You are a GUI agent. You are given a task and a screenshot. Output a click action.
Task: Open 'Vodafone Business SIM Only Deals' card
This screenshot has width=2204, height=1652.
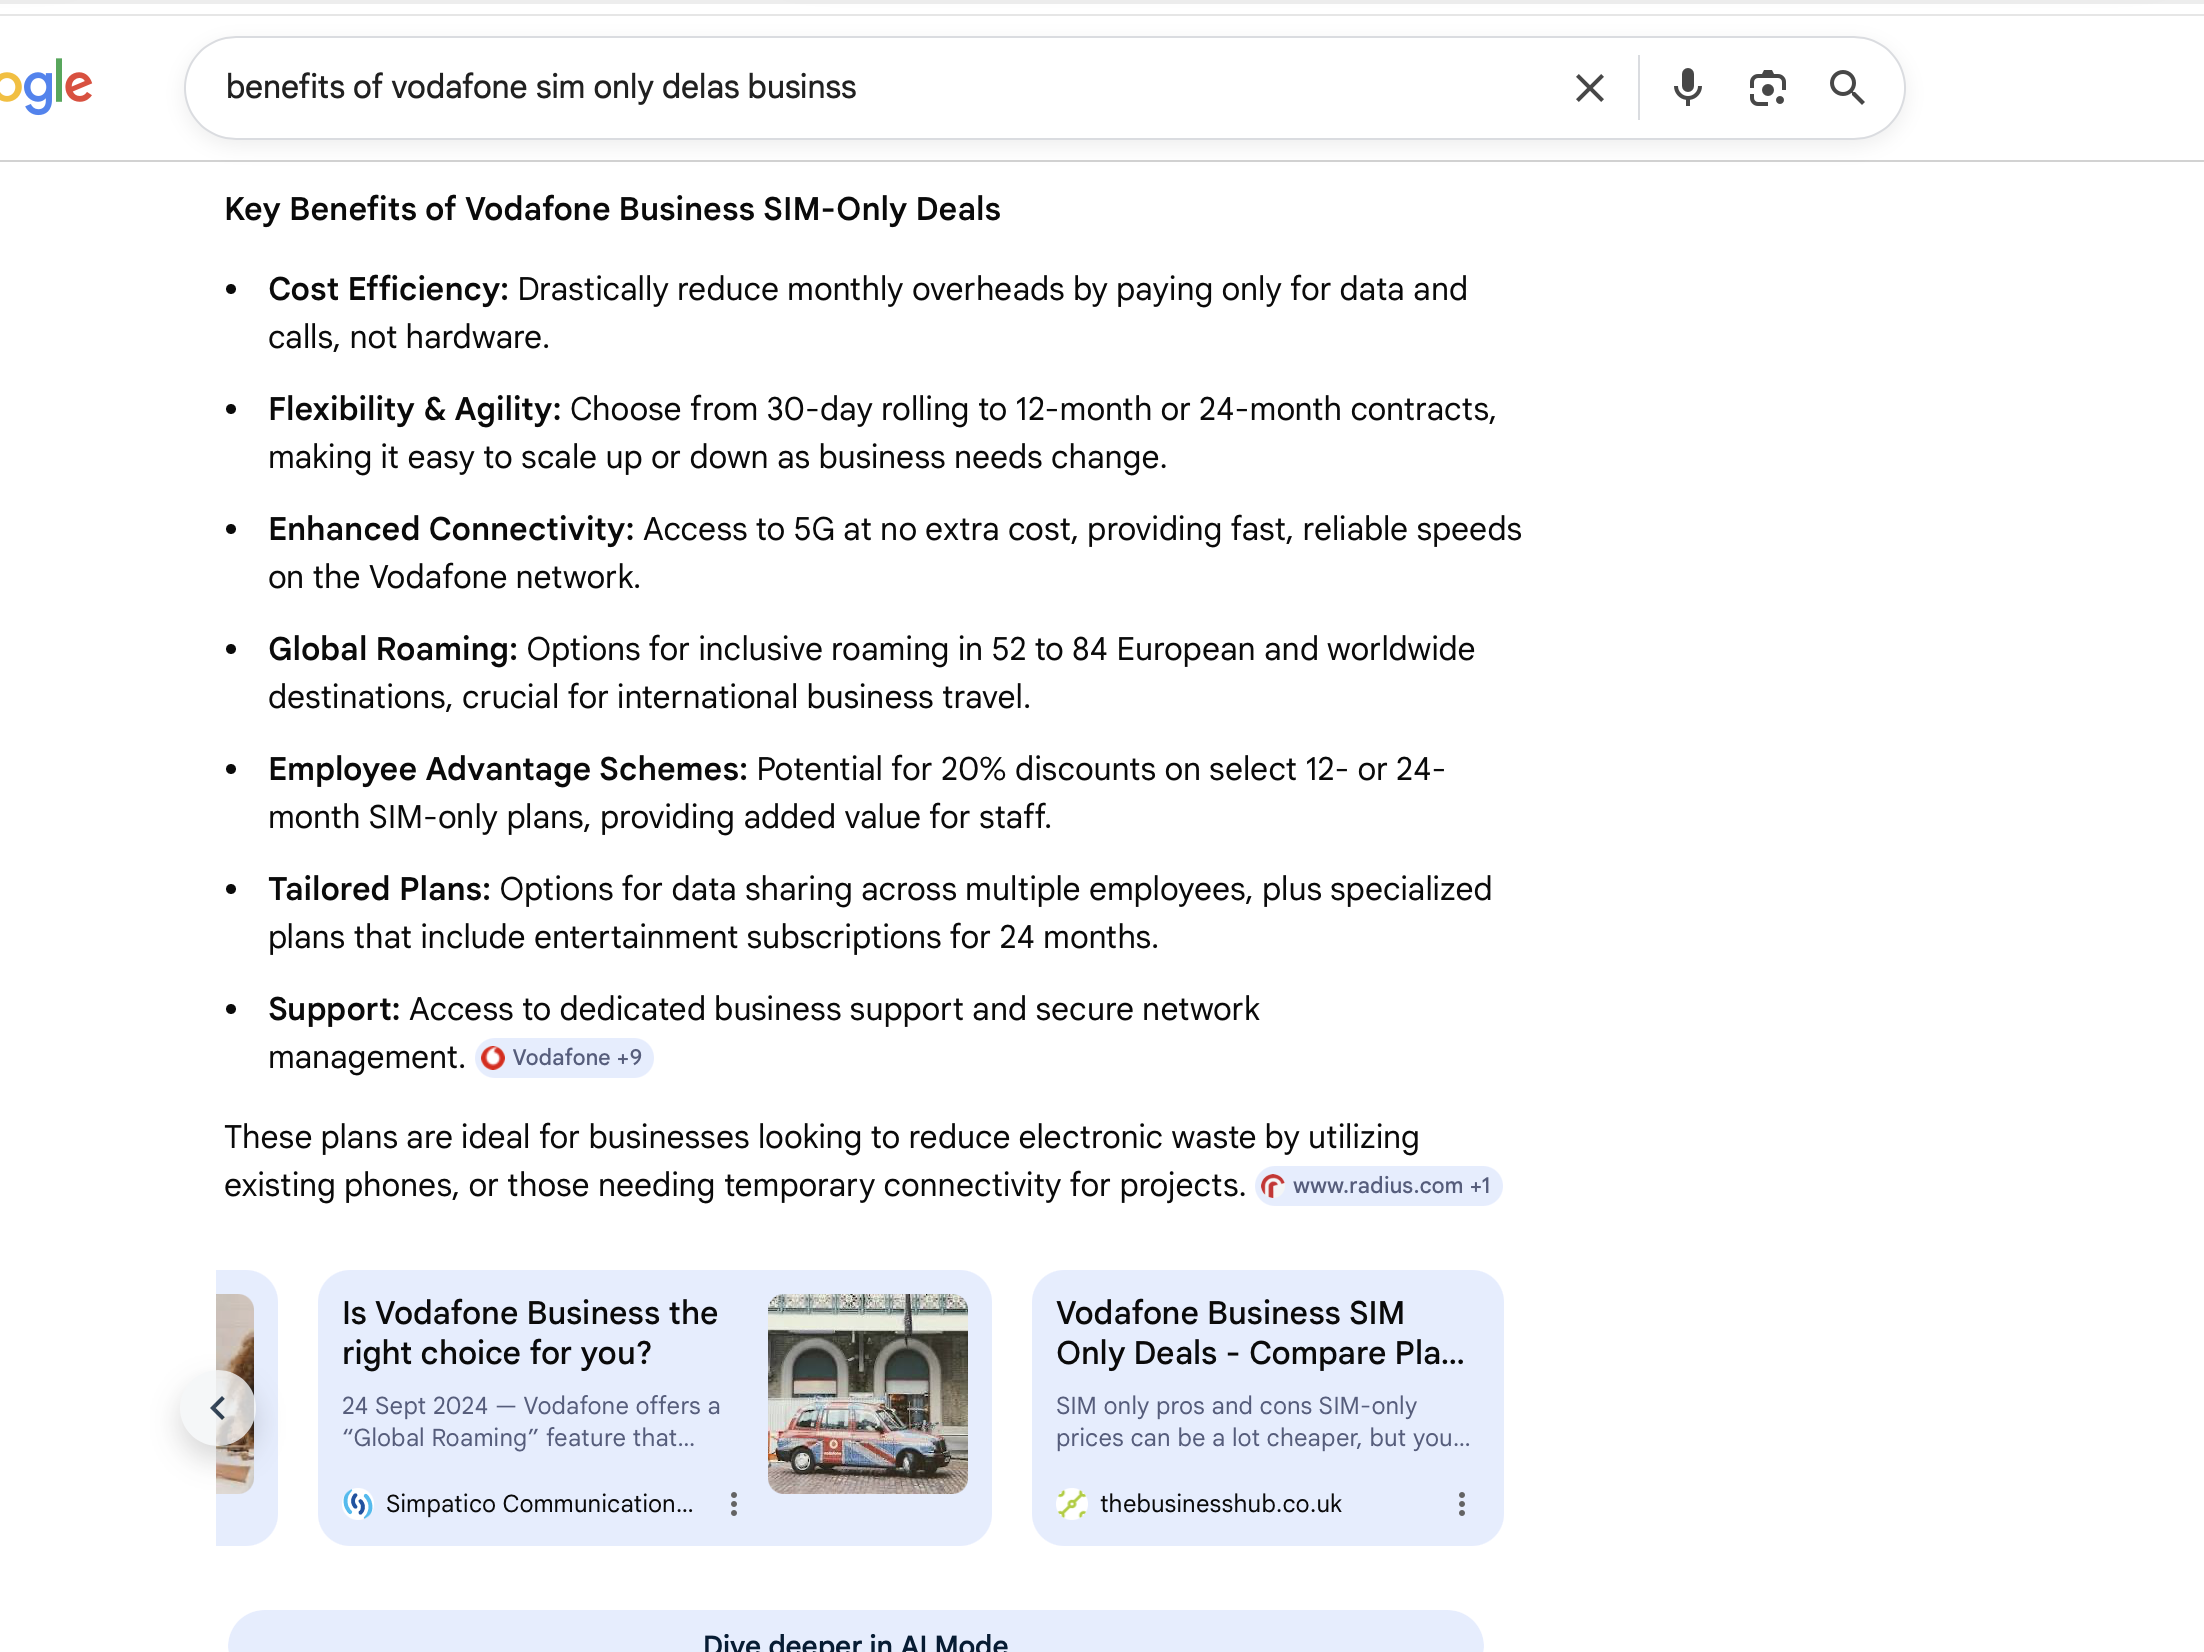[1267, 1408]
